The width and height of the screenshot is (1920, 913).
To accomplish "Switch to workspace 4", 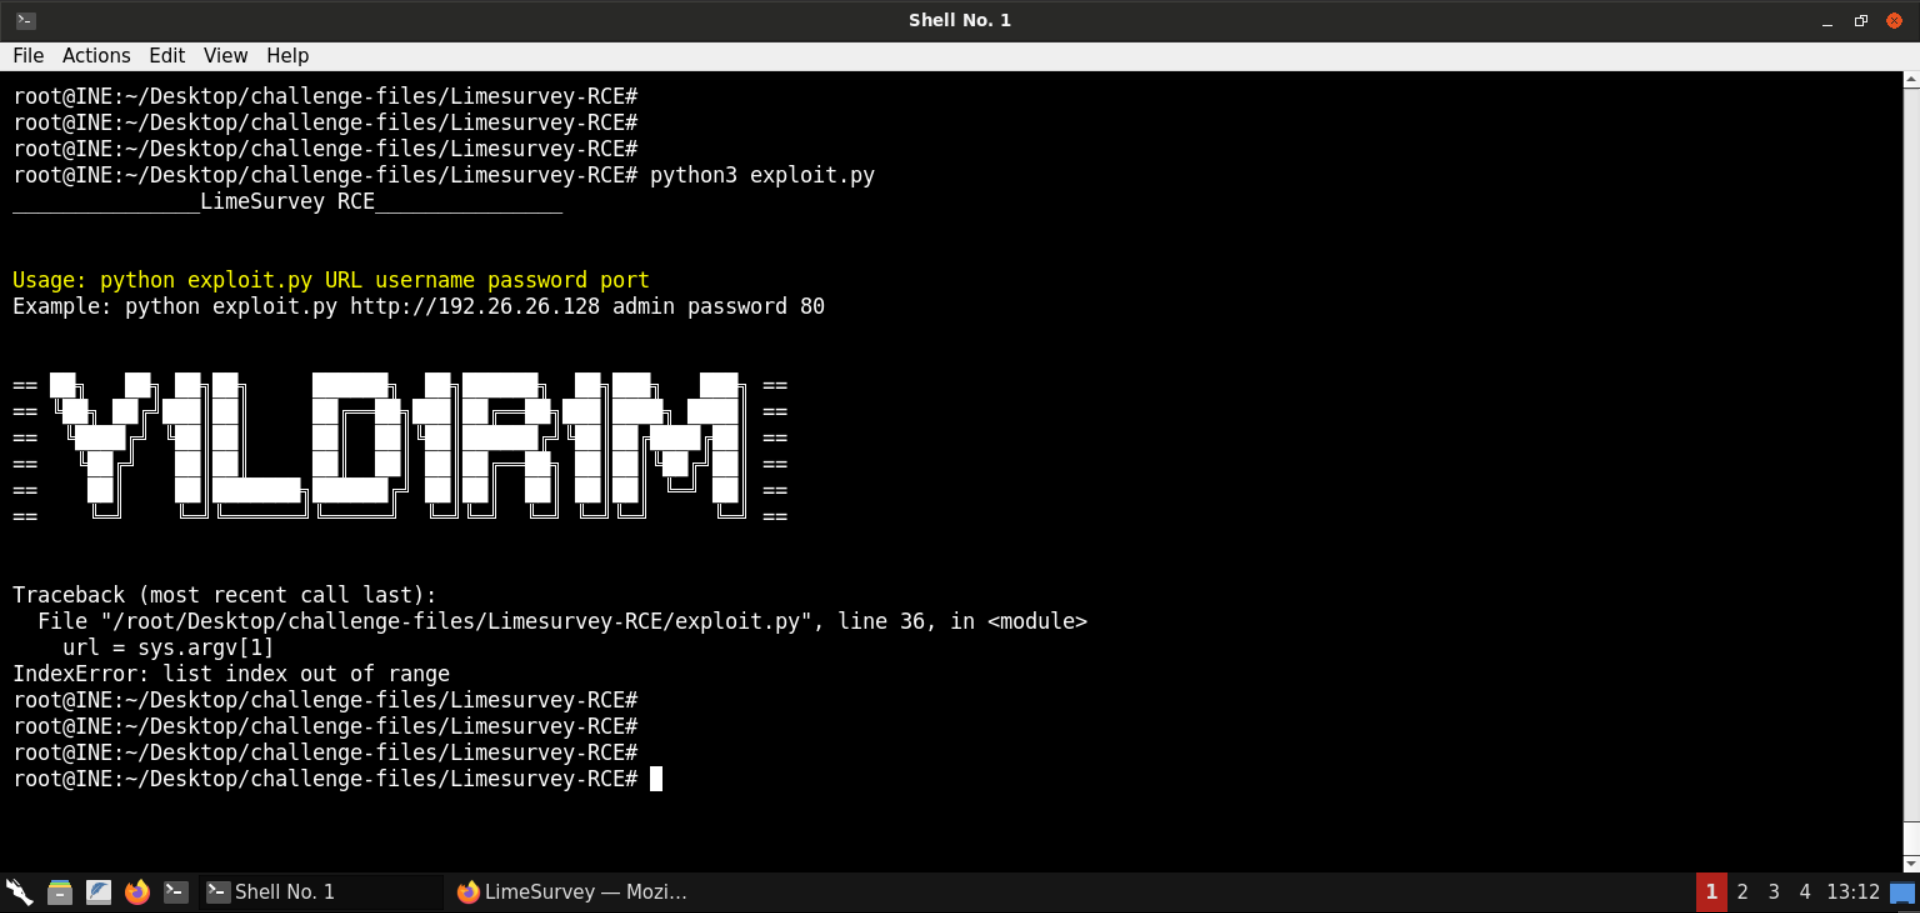I will 1804,892.
